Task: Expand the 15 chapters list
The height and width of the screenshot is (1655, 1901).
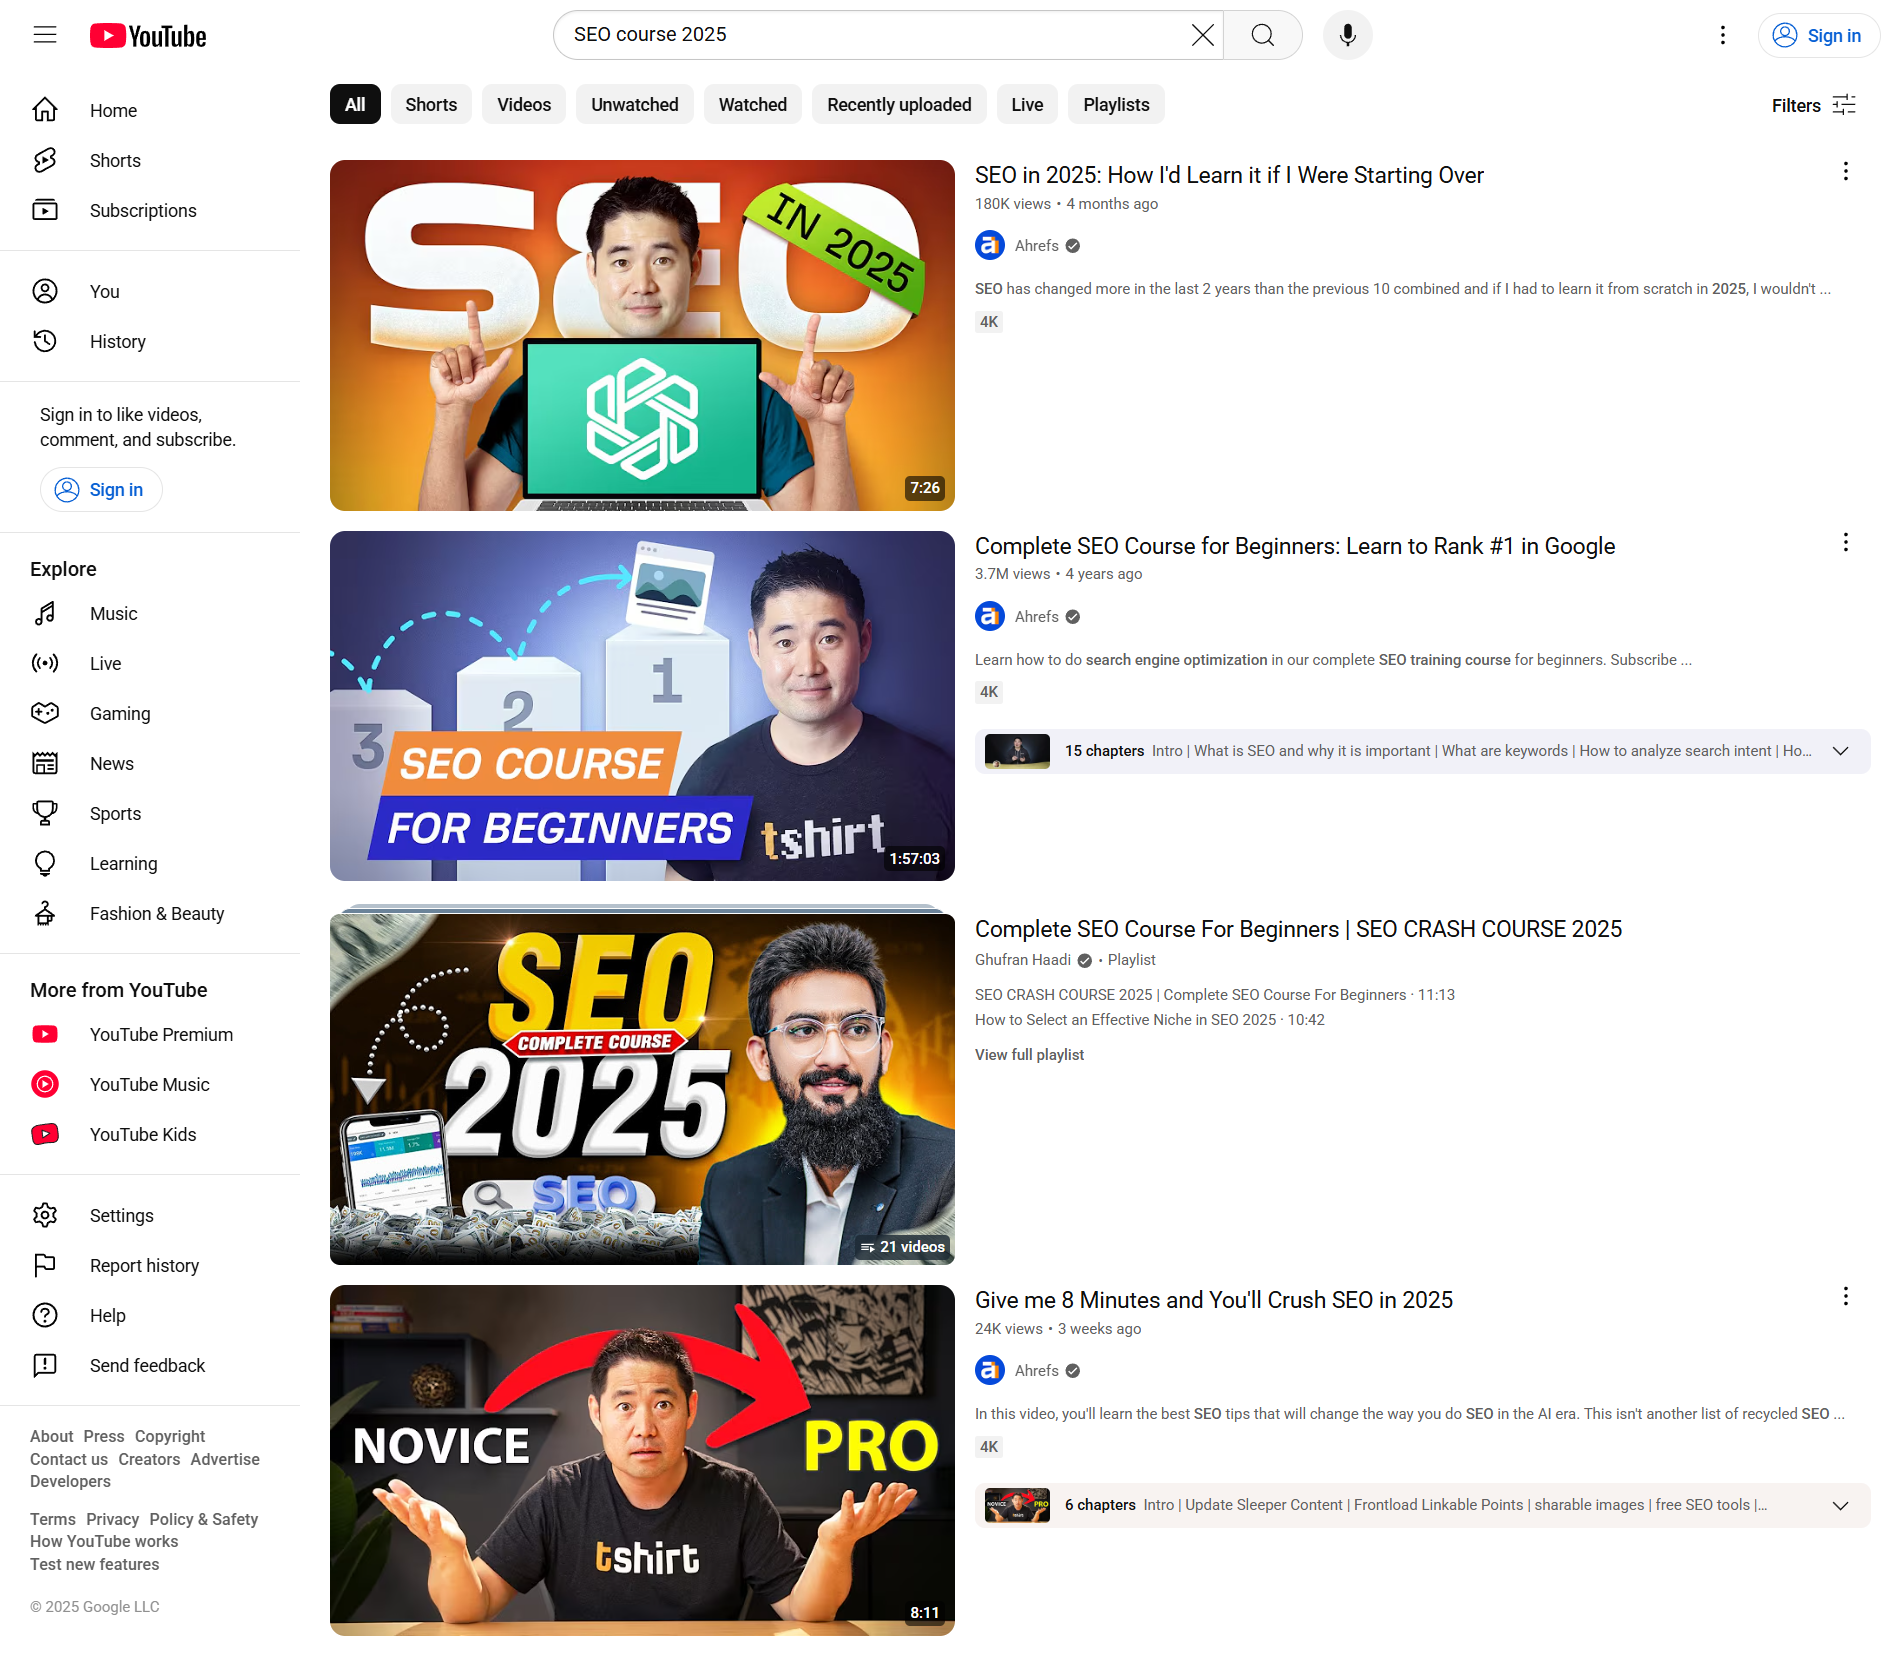Action: click(1841, 751)
